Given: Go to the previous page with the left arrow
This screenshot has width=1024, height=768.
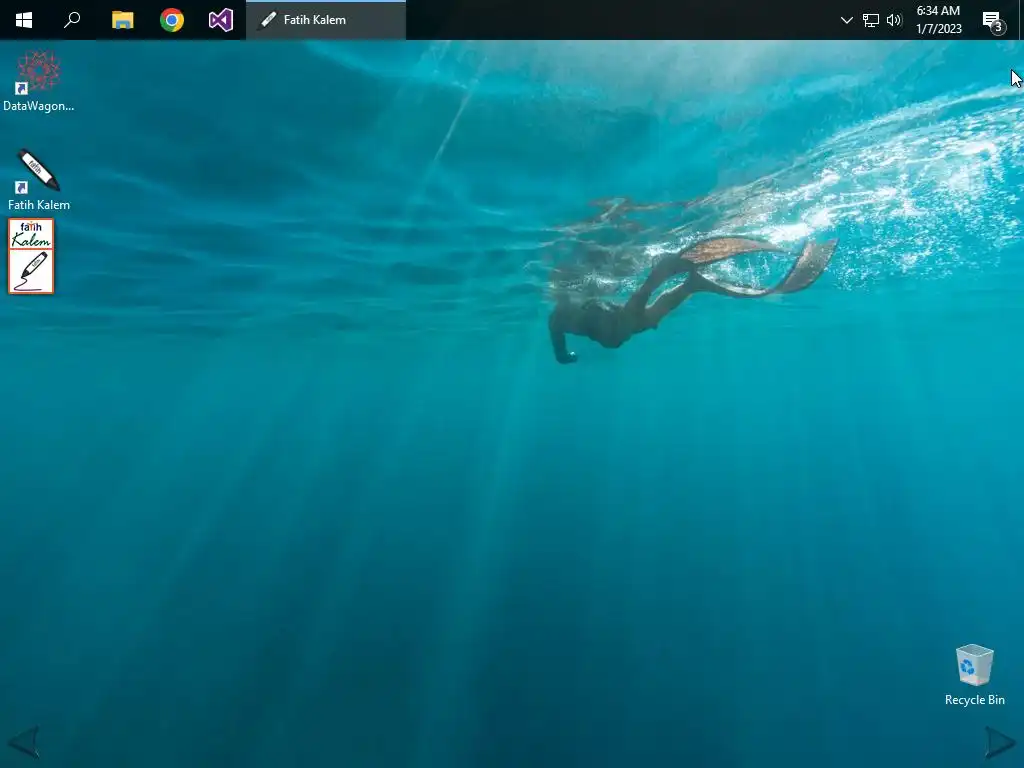Looking at the screenshot, I should [24, 741].
